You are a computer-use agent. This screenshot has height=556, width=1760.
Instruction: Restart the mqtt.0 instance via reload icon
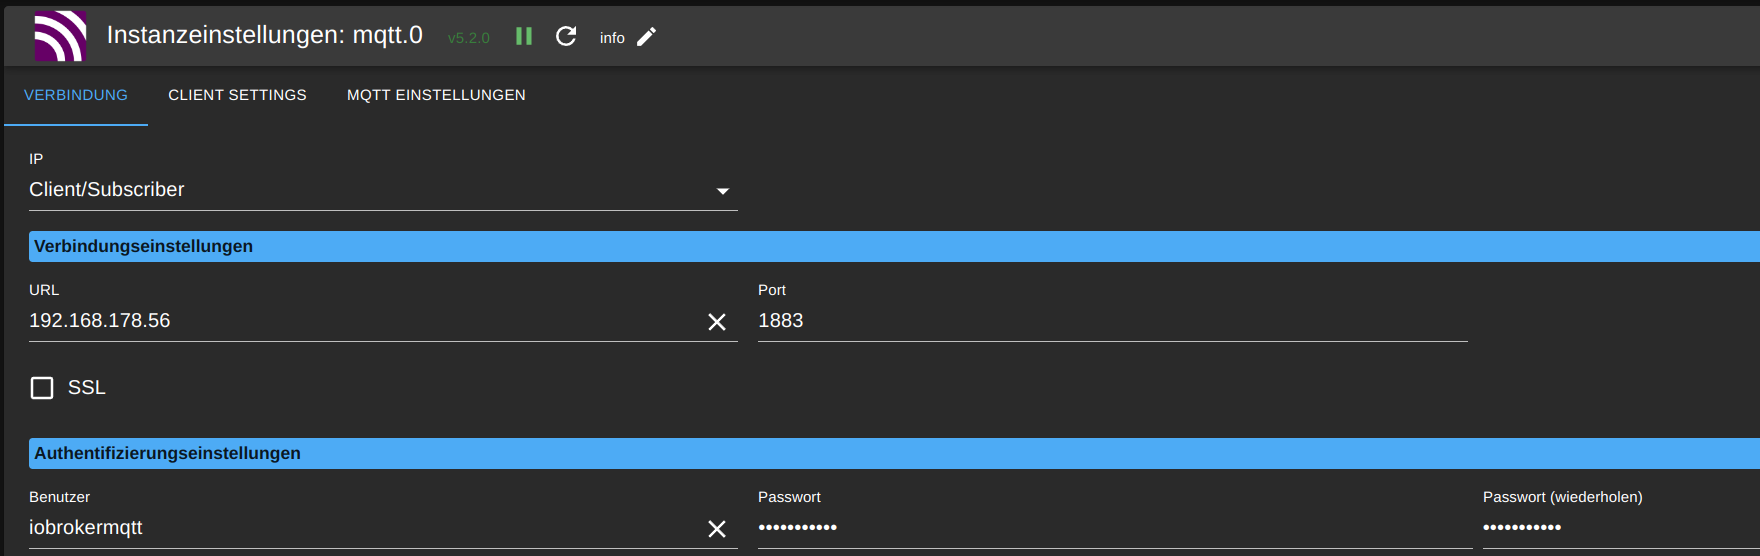tap(566, 36)
